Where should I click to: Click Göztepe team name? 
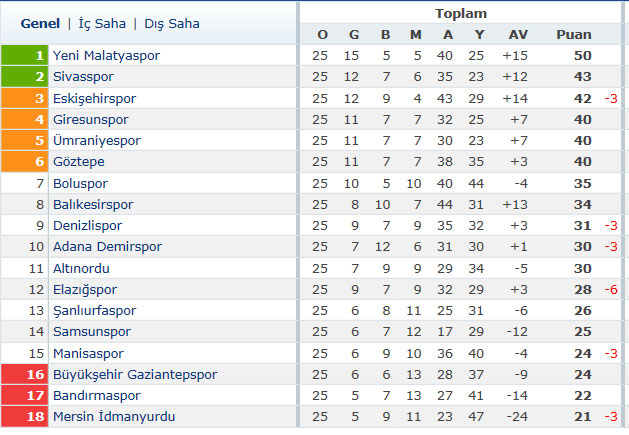(x=79, y=162)
